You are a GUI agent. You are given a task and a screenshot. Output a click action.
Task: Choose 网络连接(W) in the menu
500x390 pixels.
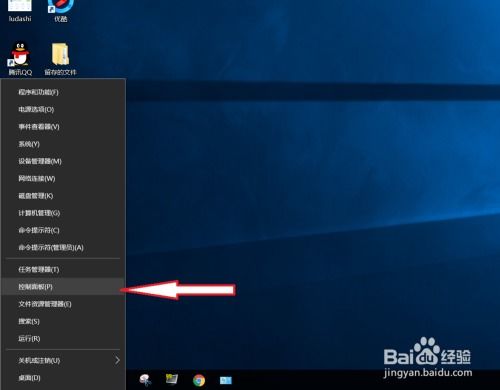coord(63,179)
